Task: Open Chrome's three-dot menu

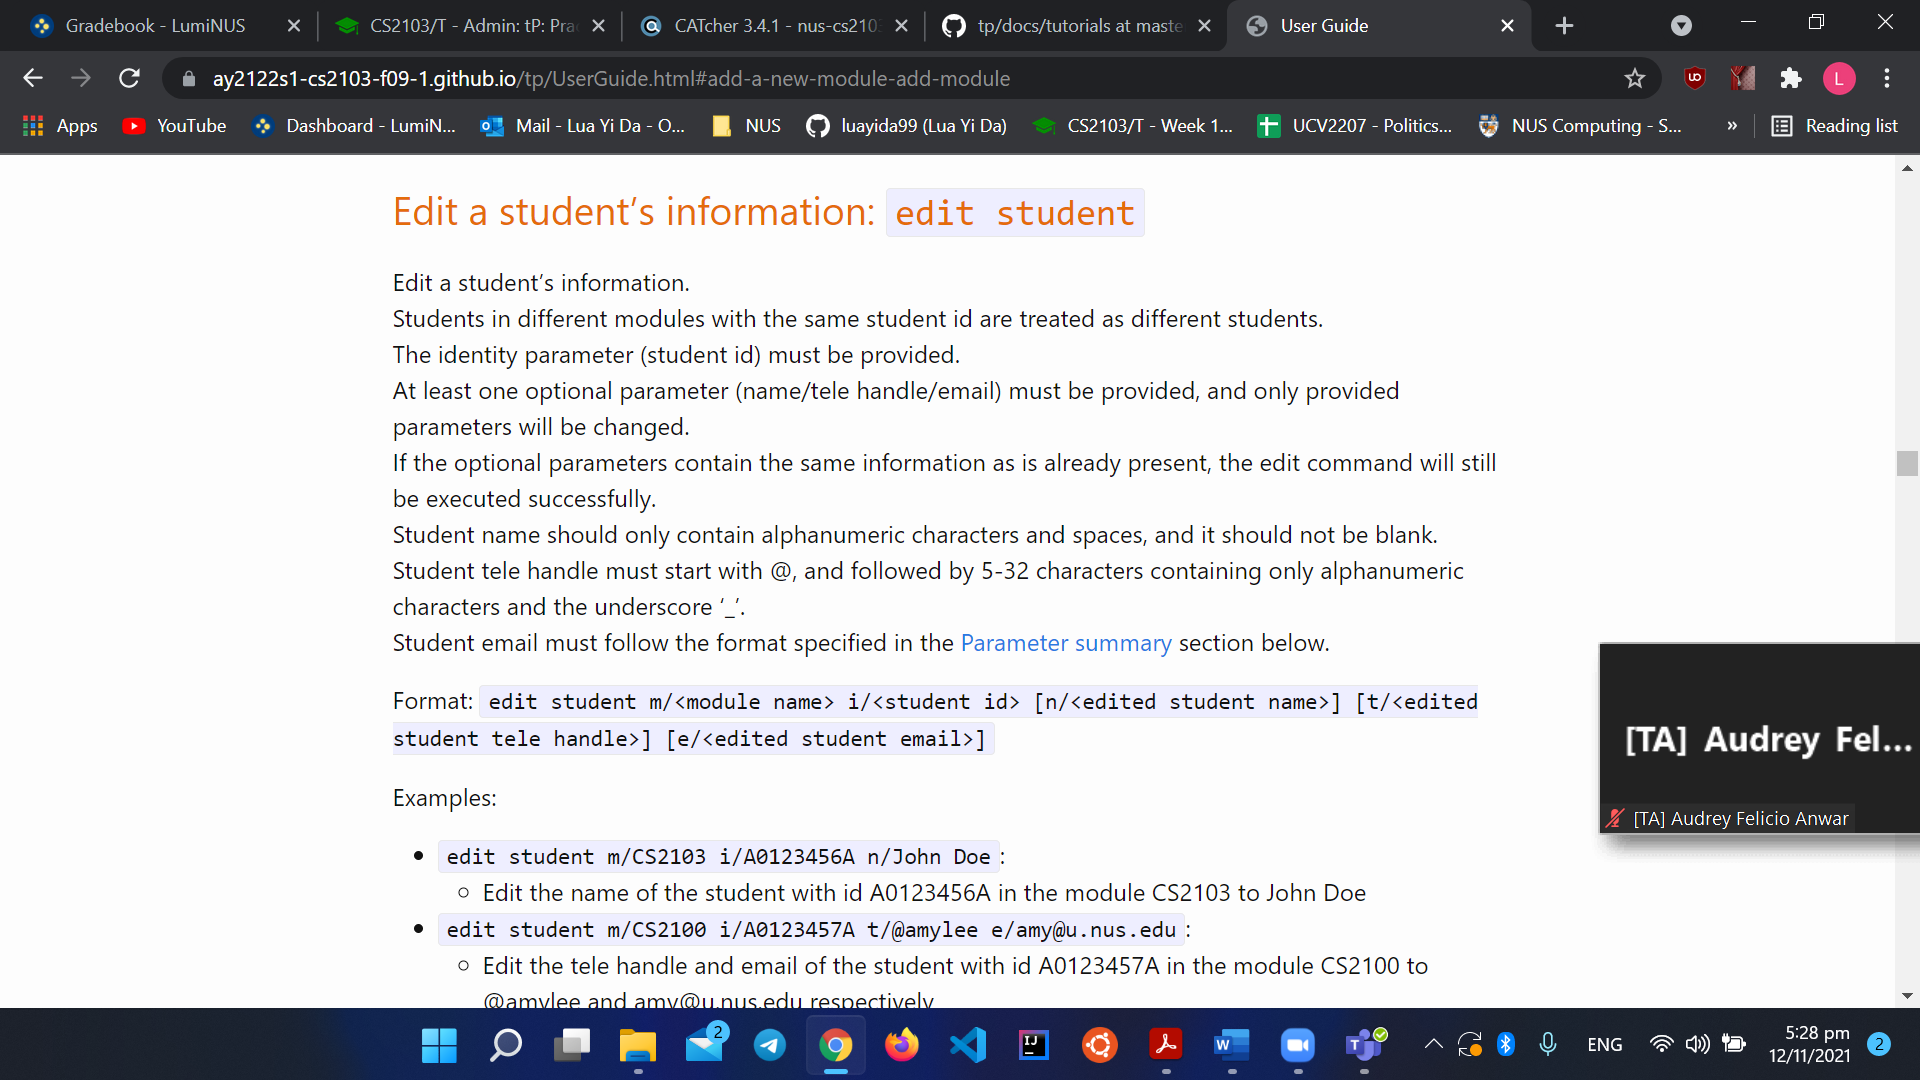Action: [1887, 78]
